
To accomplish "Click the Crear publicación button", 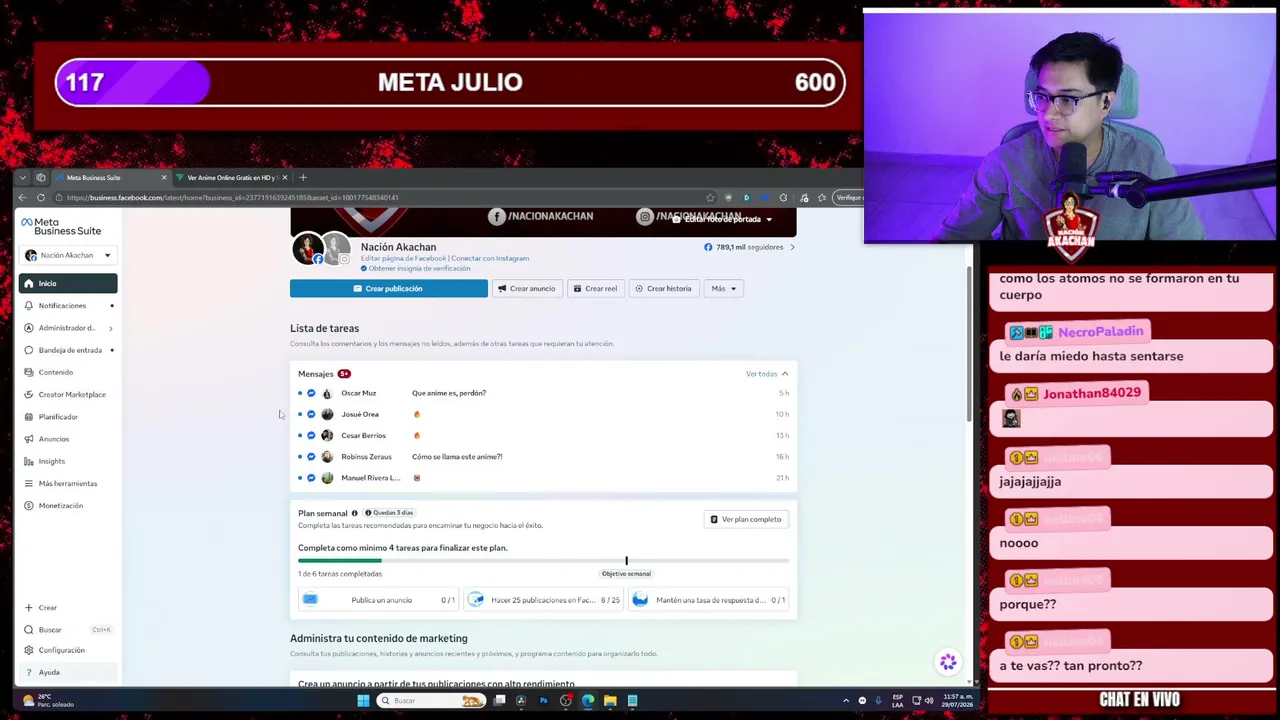I will [388, 288].
